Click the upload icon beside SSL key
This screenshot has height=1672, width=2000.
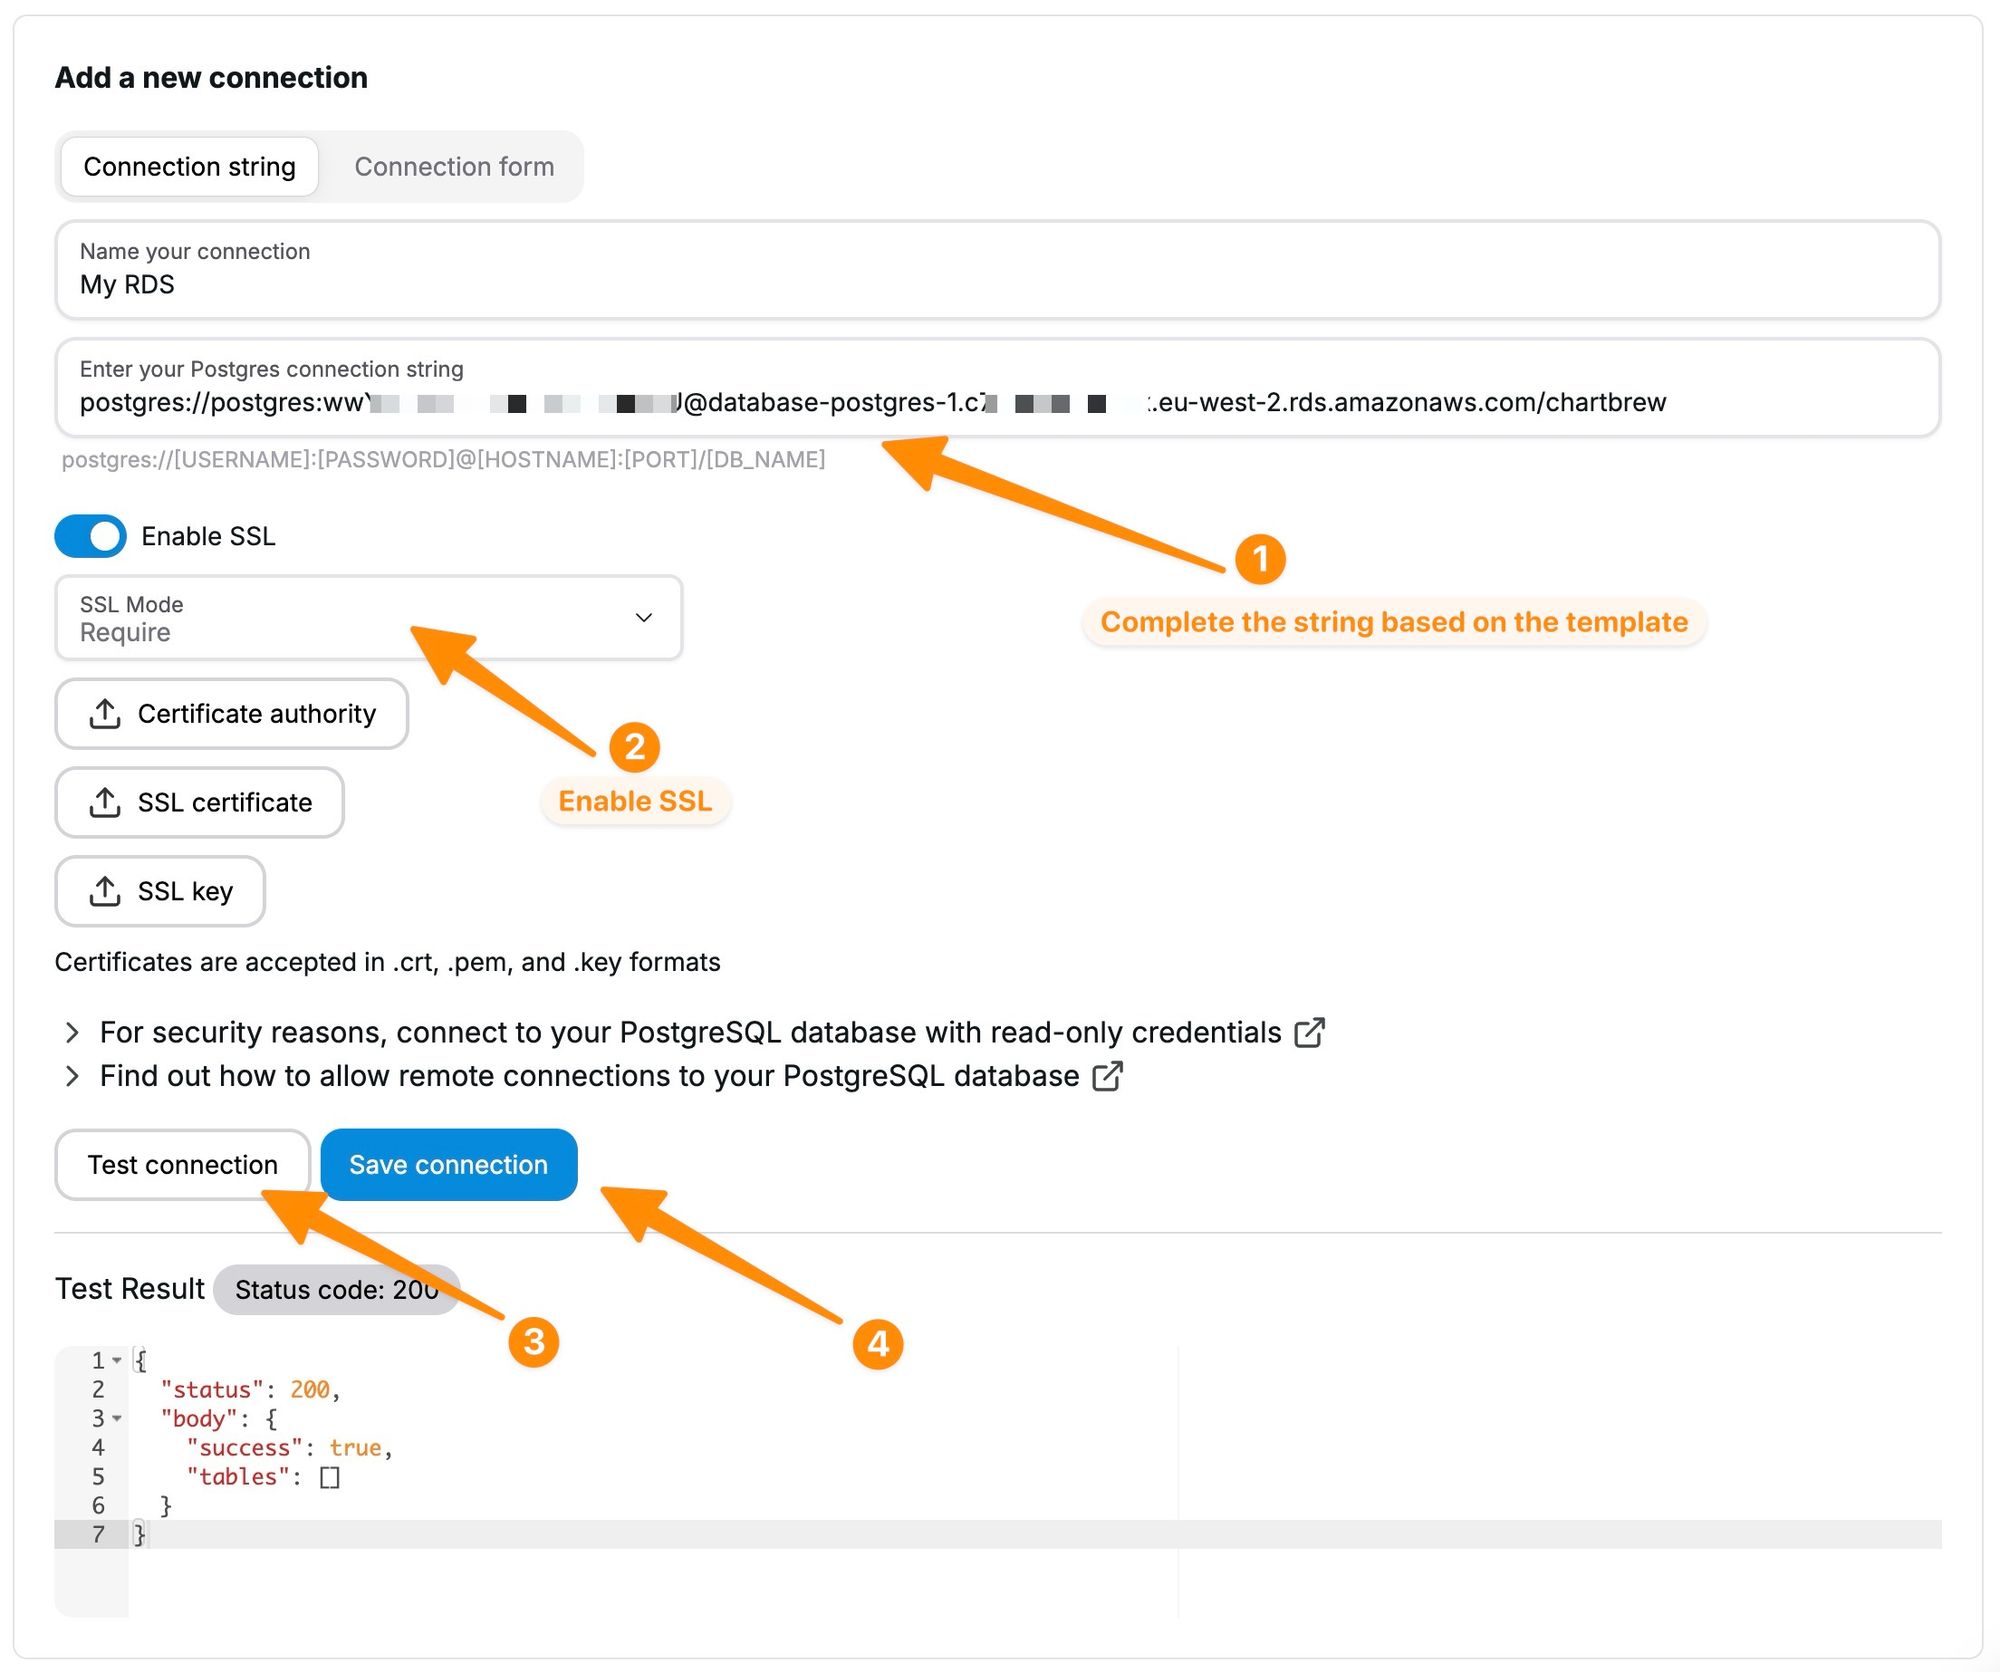pos(105,891)
